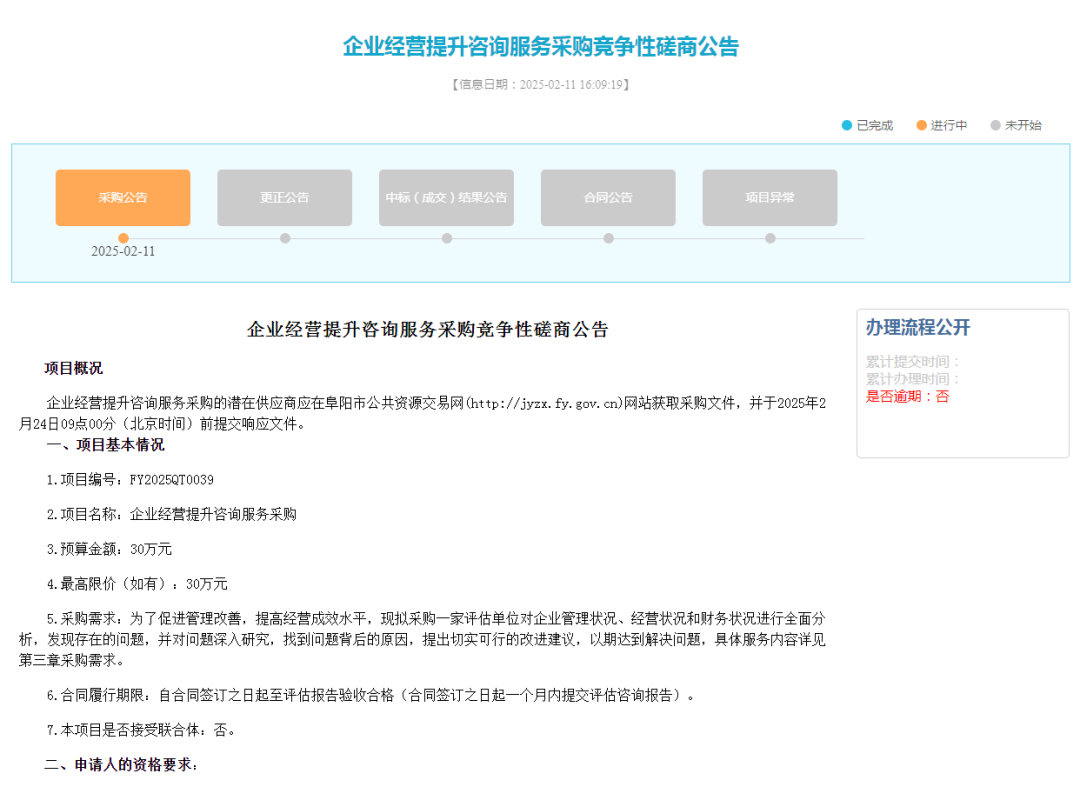1080x787 pixels.
Task: Click the 信息日期 timestamp line
Action: coord(540,85)
